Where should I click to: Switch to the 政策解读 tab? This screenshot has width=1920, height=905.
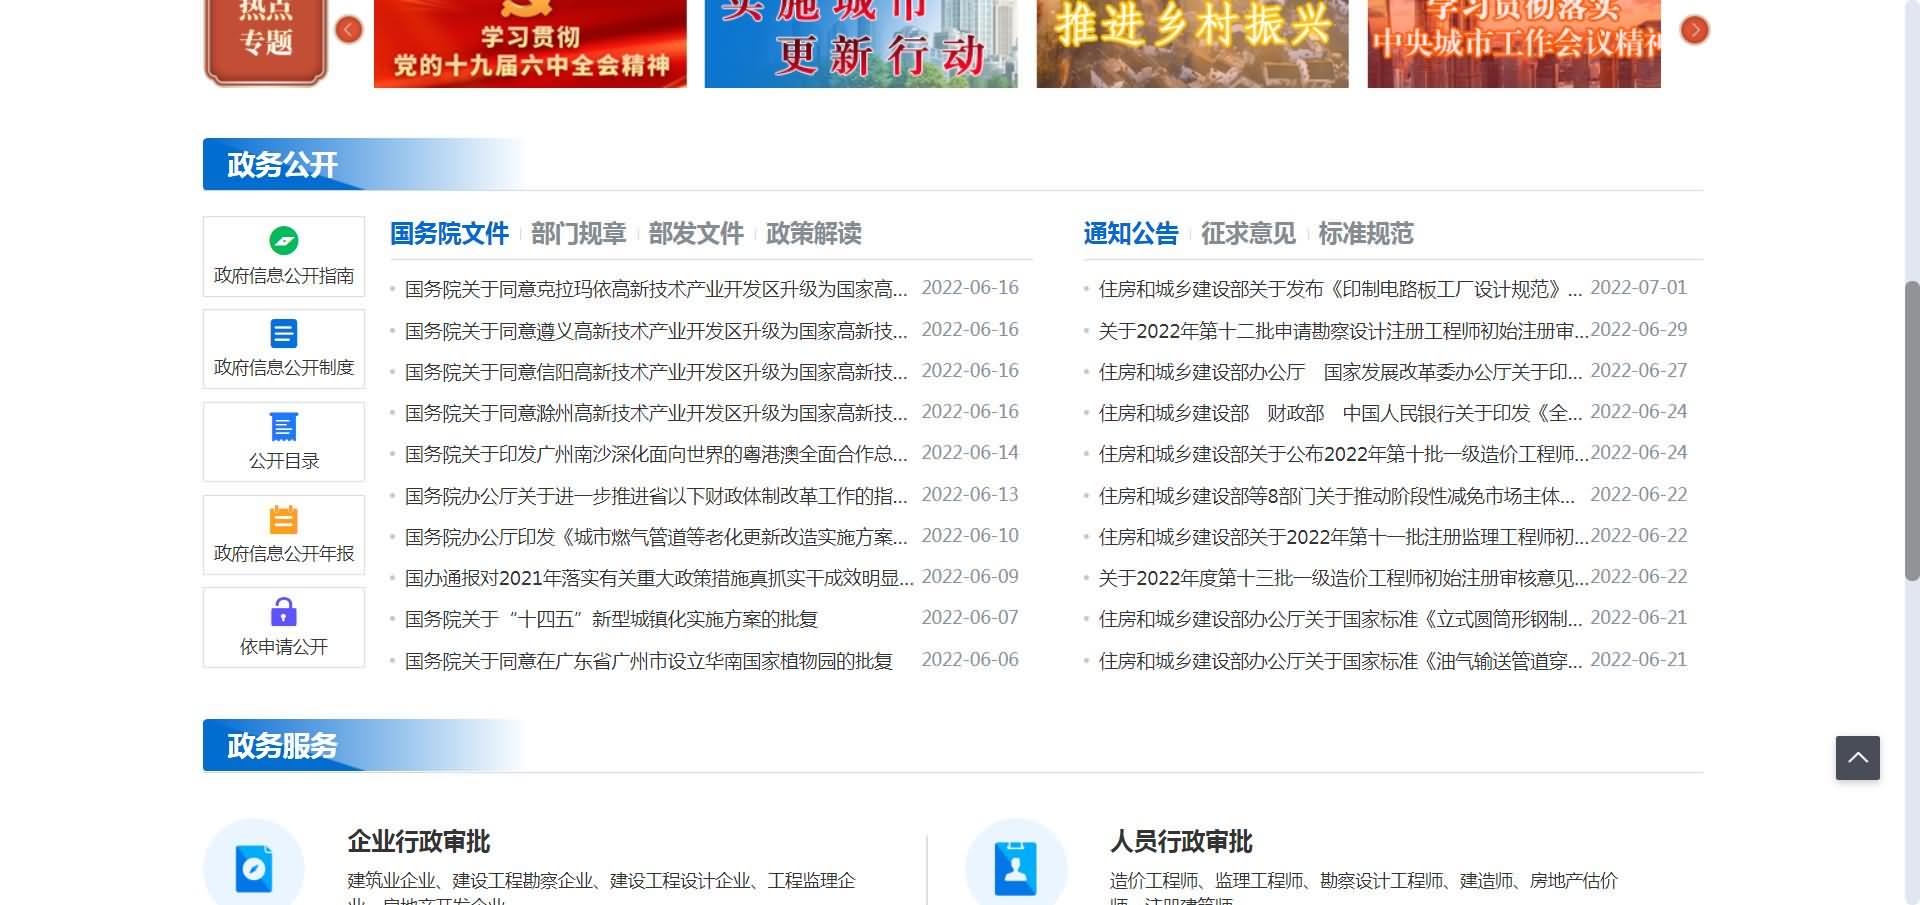point(813,234)
